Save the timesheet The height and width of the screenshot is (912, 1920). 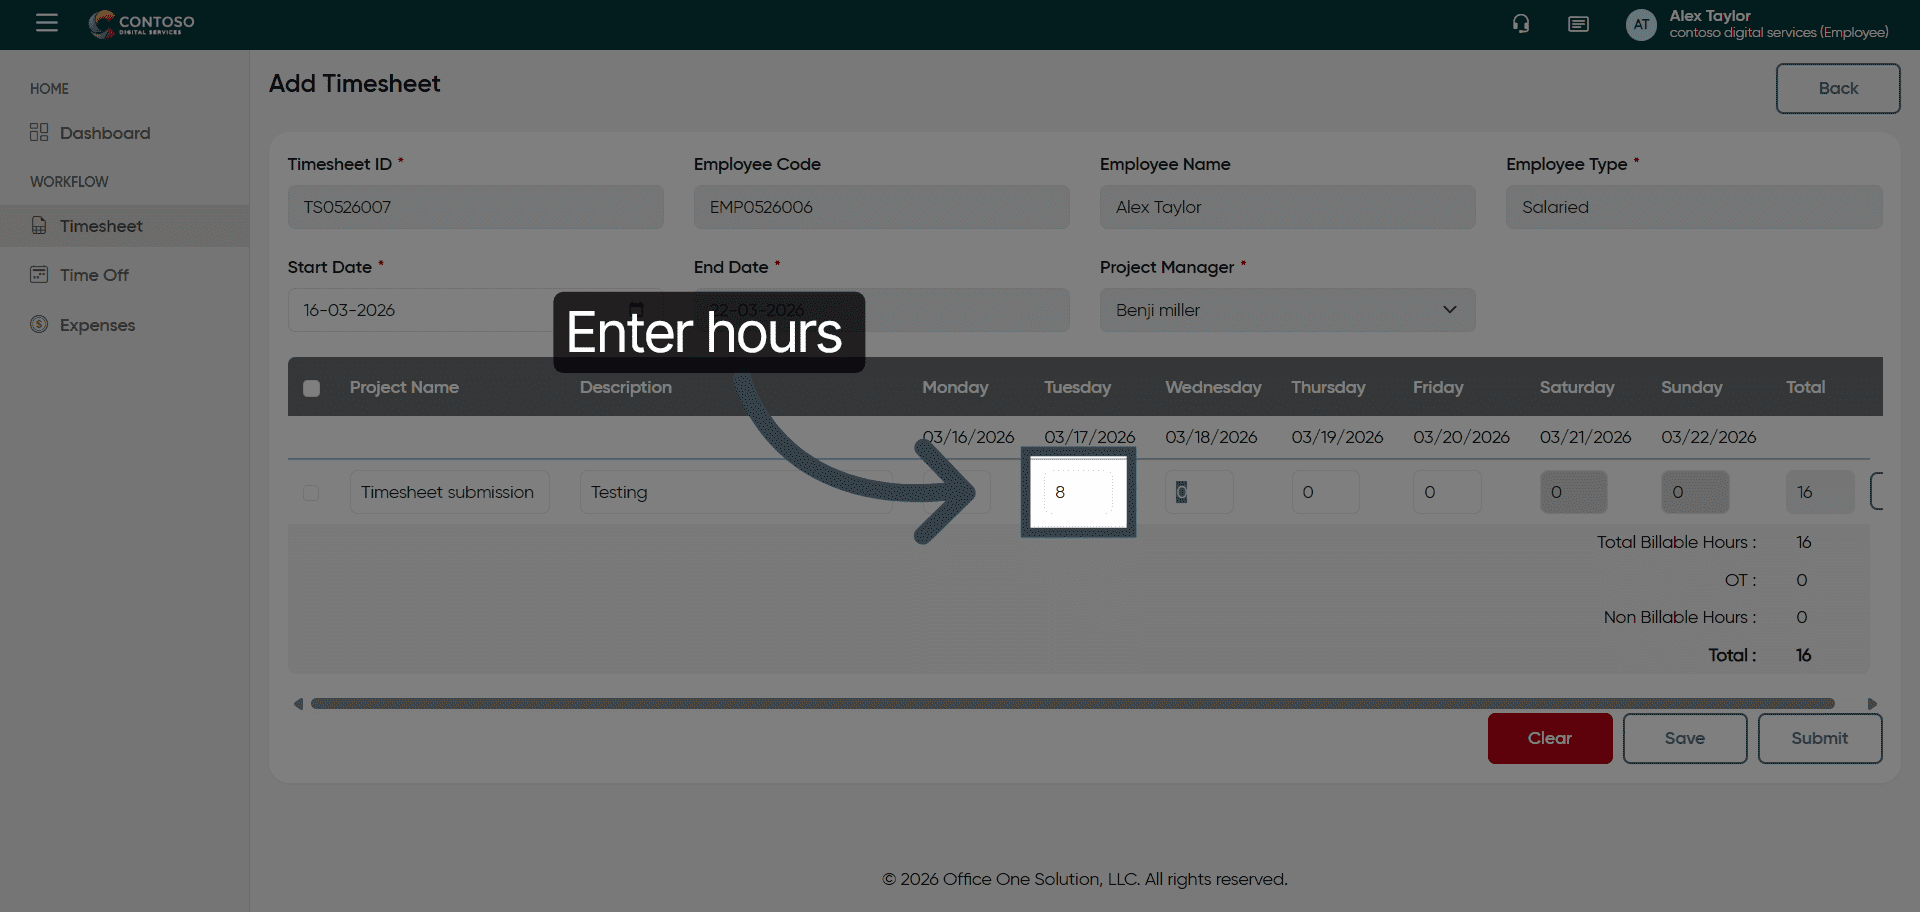coord(1684,738)
